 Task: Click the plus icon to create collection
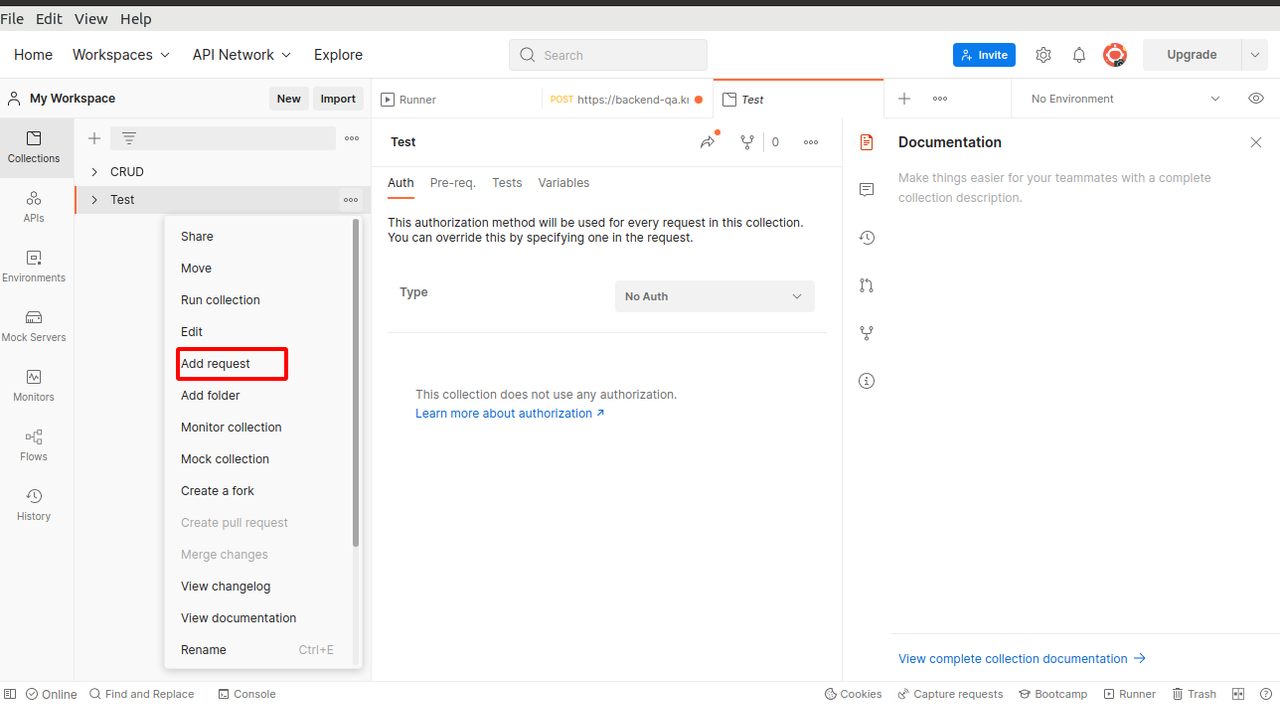(x=94, y=138)
